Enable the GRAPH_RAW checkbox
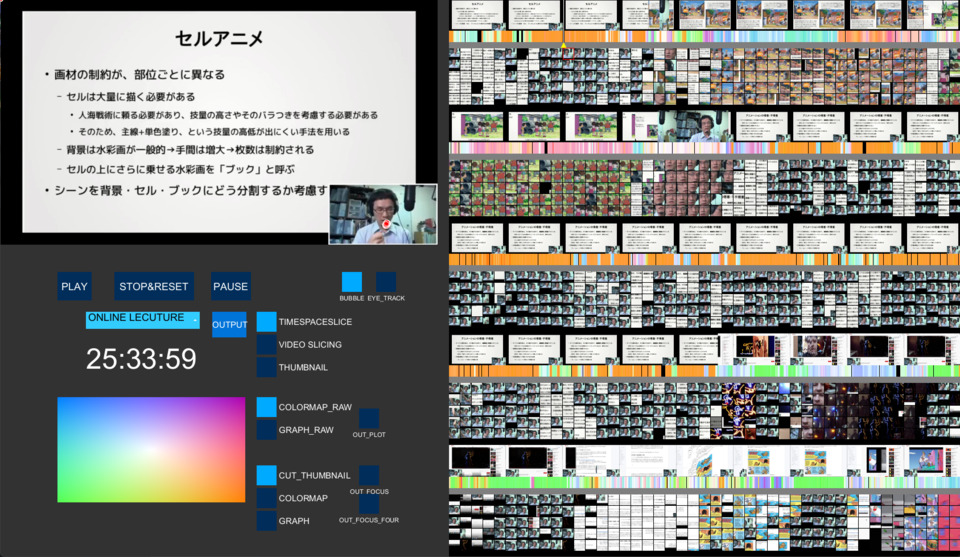The width and height of the screenshot is (960, 557). click(266, 430)
